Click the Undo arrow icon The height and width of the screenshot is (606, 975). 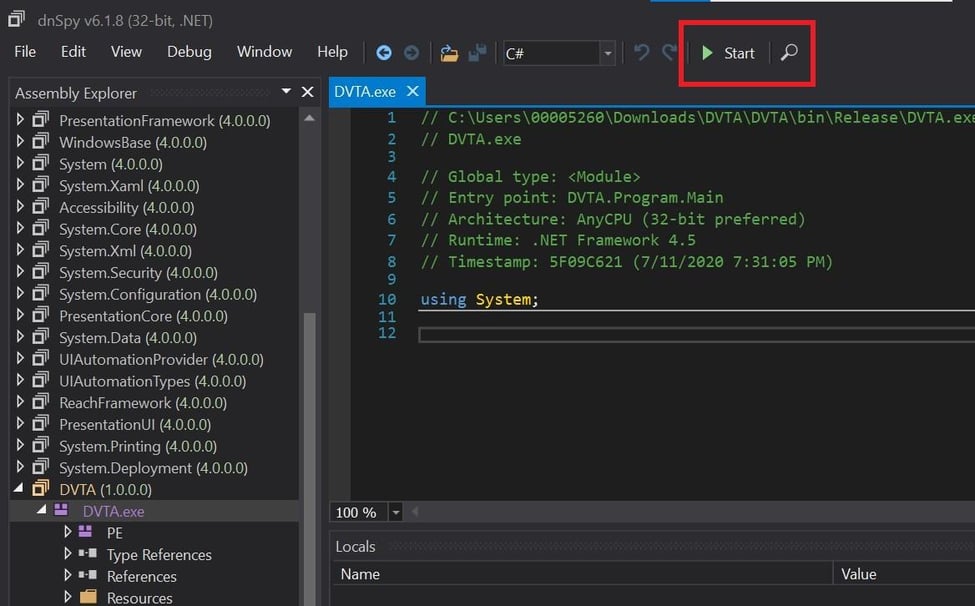point(640,52)
